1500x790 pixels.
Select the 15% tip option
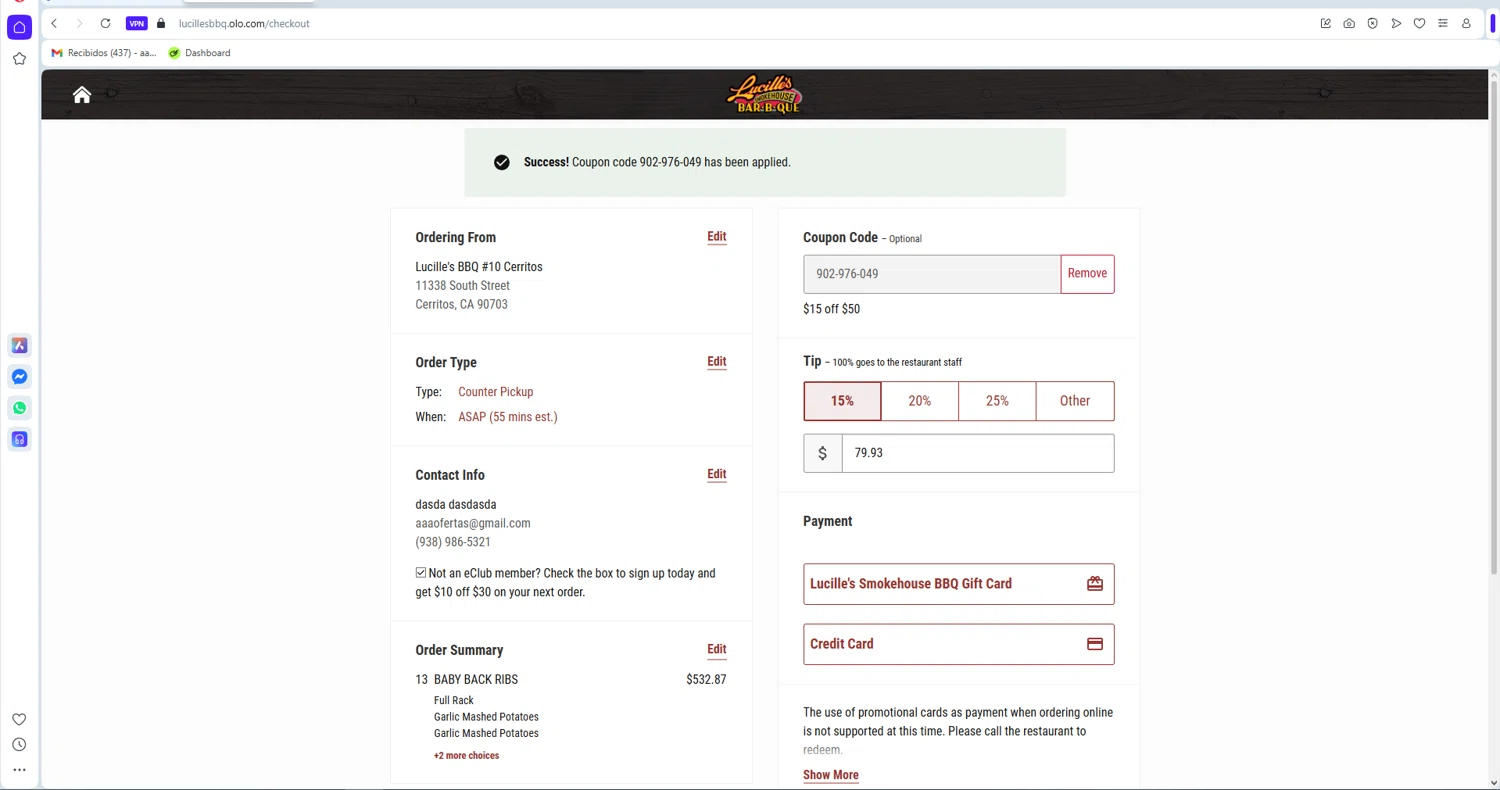click(x=842, y=401)
